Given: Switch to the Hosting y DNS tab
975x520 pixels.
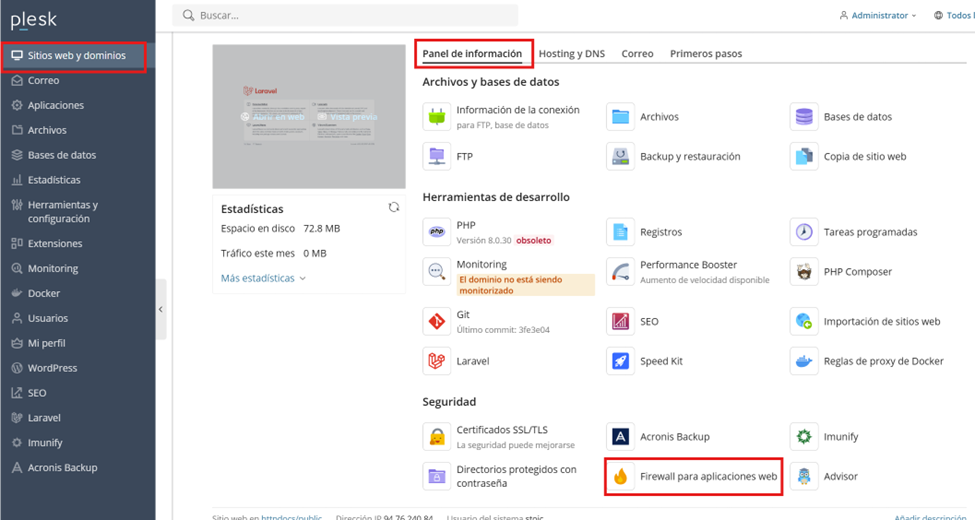Looking at the screenshot, I should (571, 53).
